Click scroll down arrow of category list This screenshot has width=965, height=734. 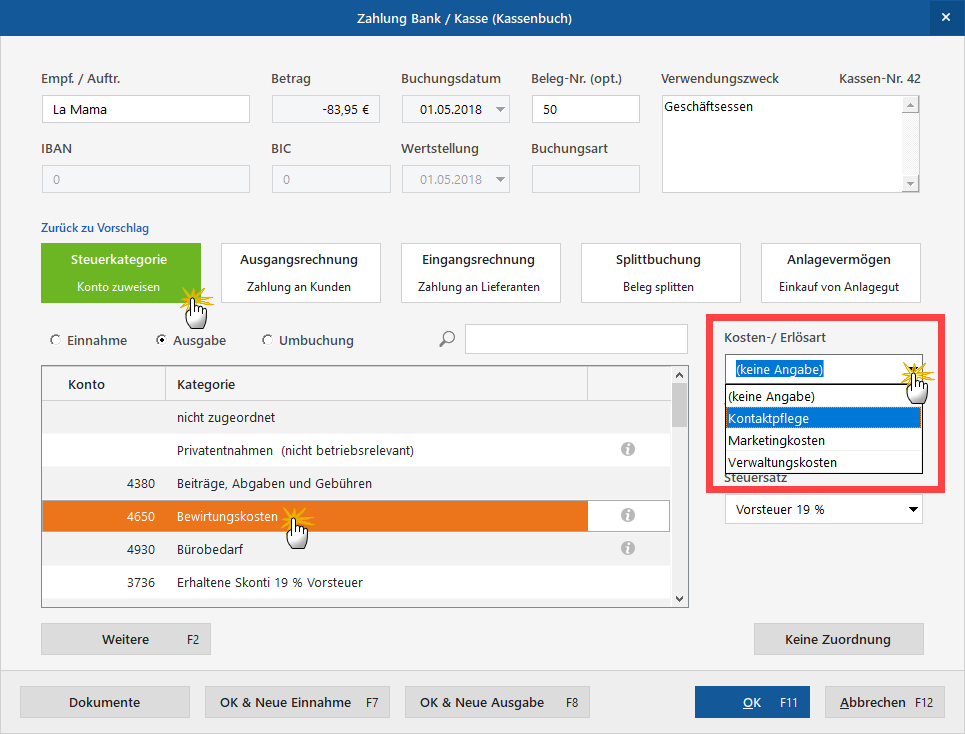click(x=679, y=599)
